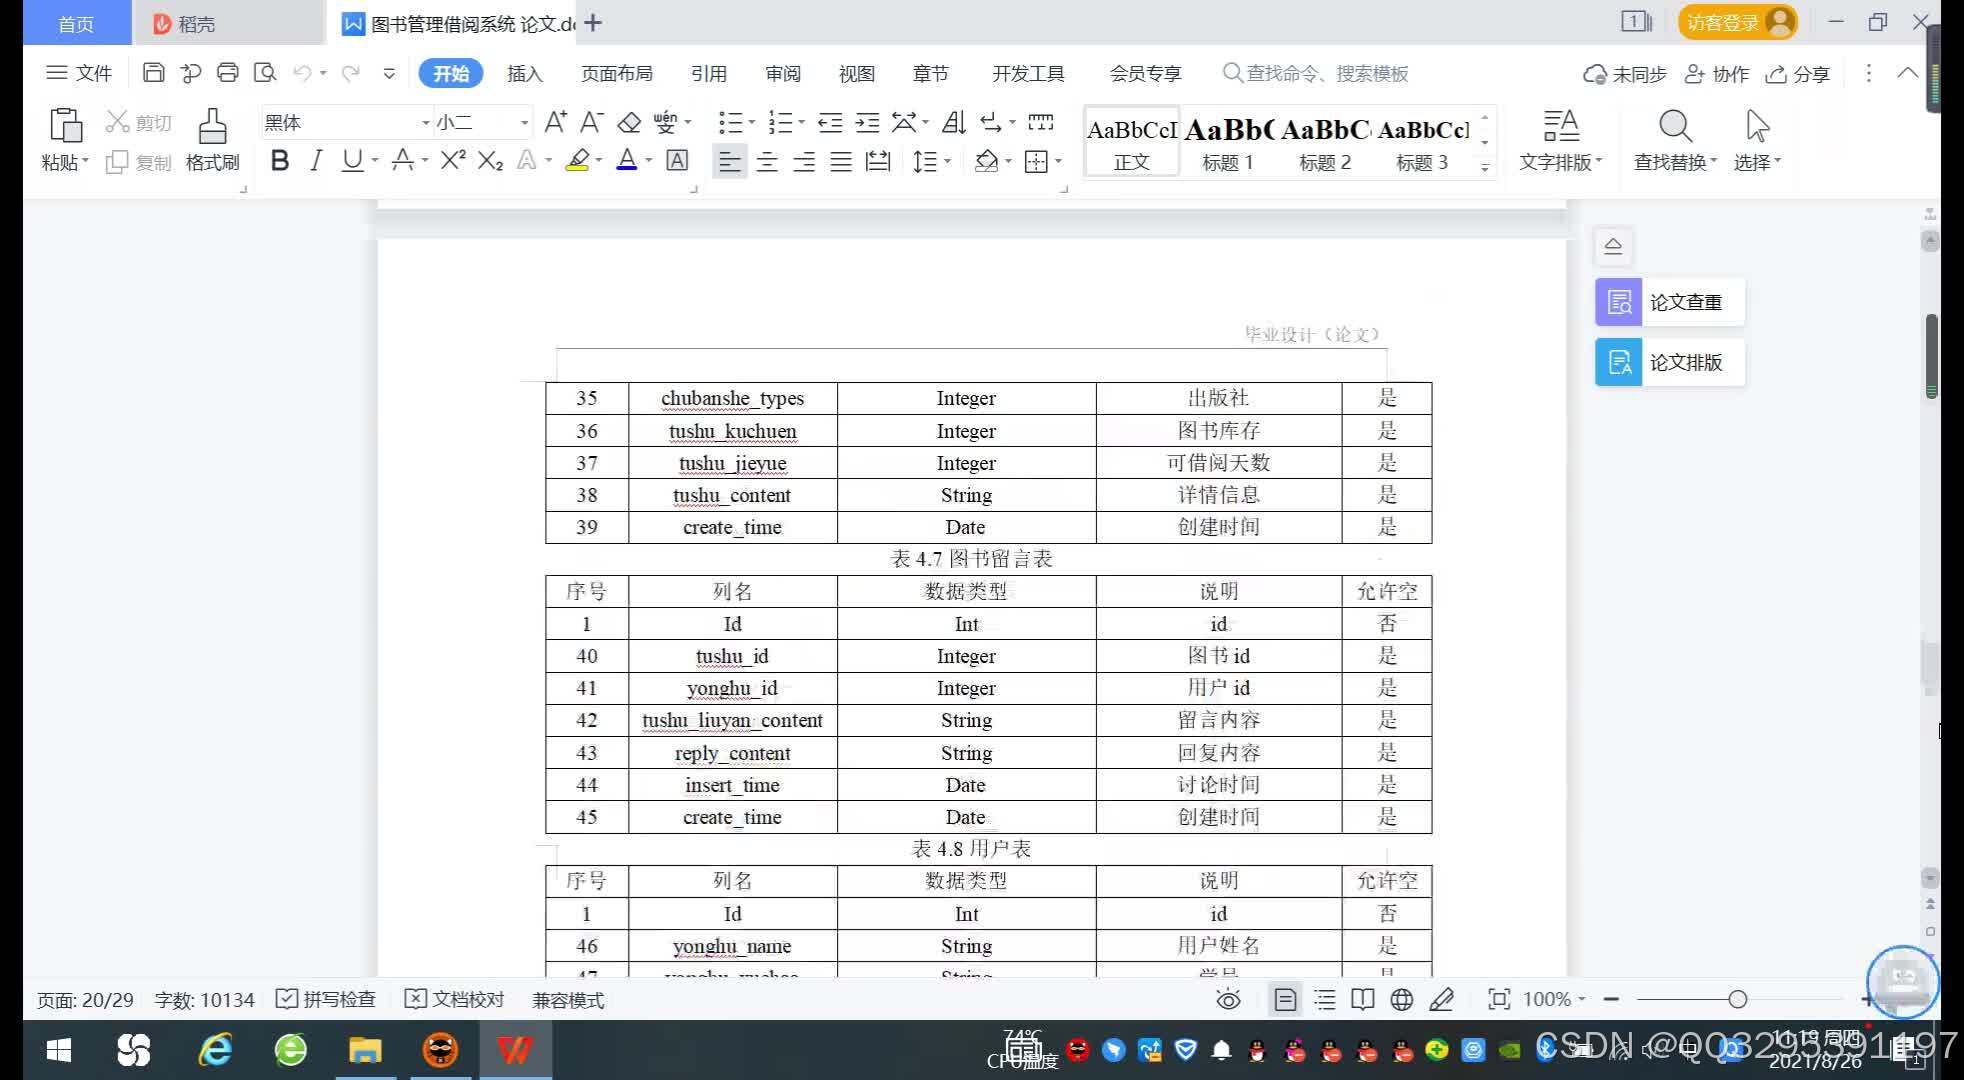This screenshot has height=1080, width=1964.
Task: Apply character border icon
Action: pyautogui.click(x=677, y=160)
